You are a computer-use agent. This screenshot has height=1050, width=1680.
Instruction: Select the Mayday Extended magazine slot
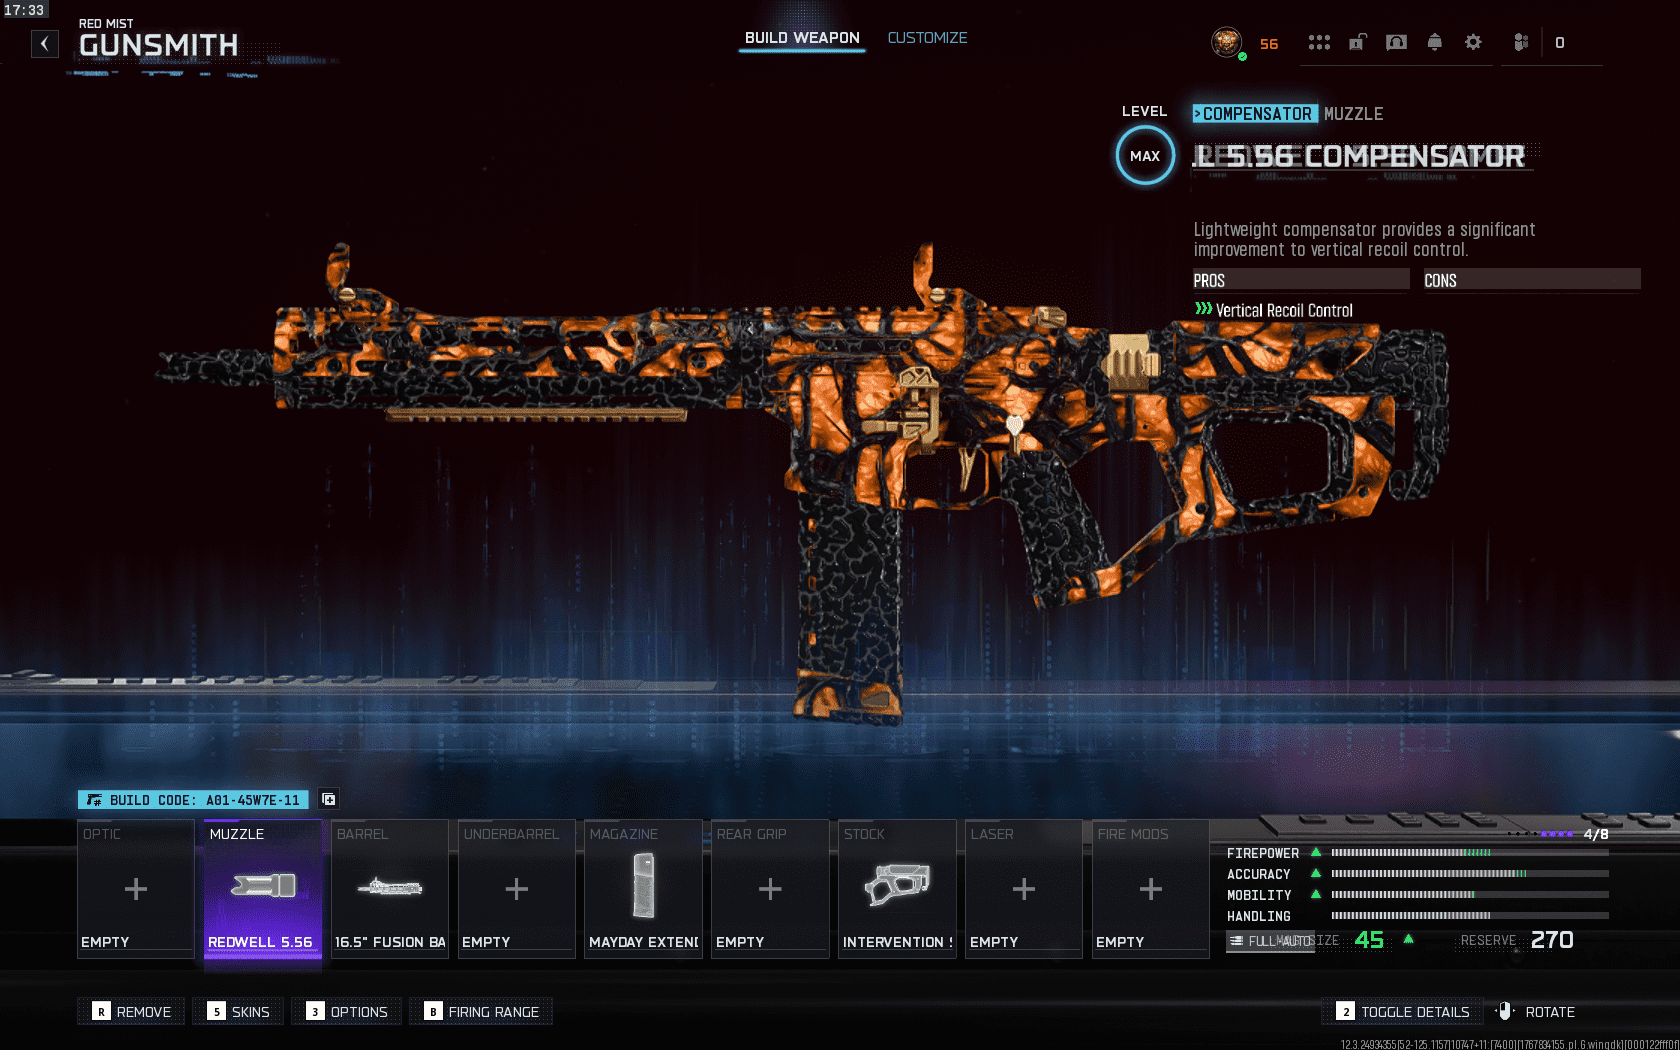pyautogui.click(x=643, y=888)
